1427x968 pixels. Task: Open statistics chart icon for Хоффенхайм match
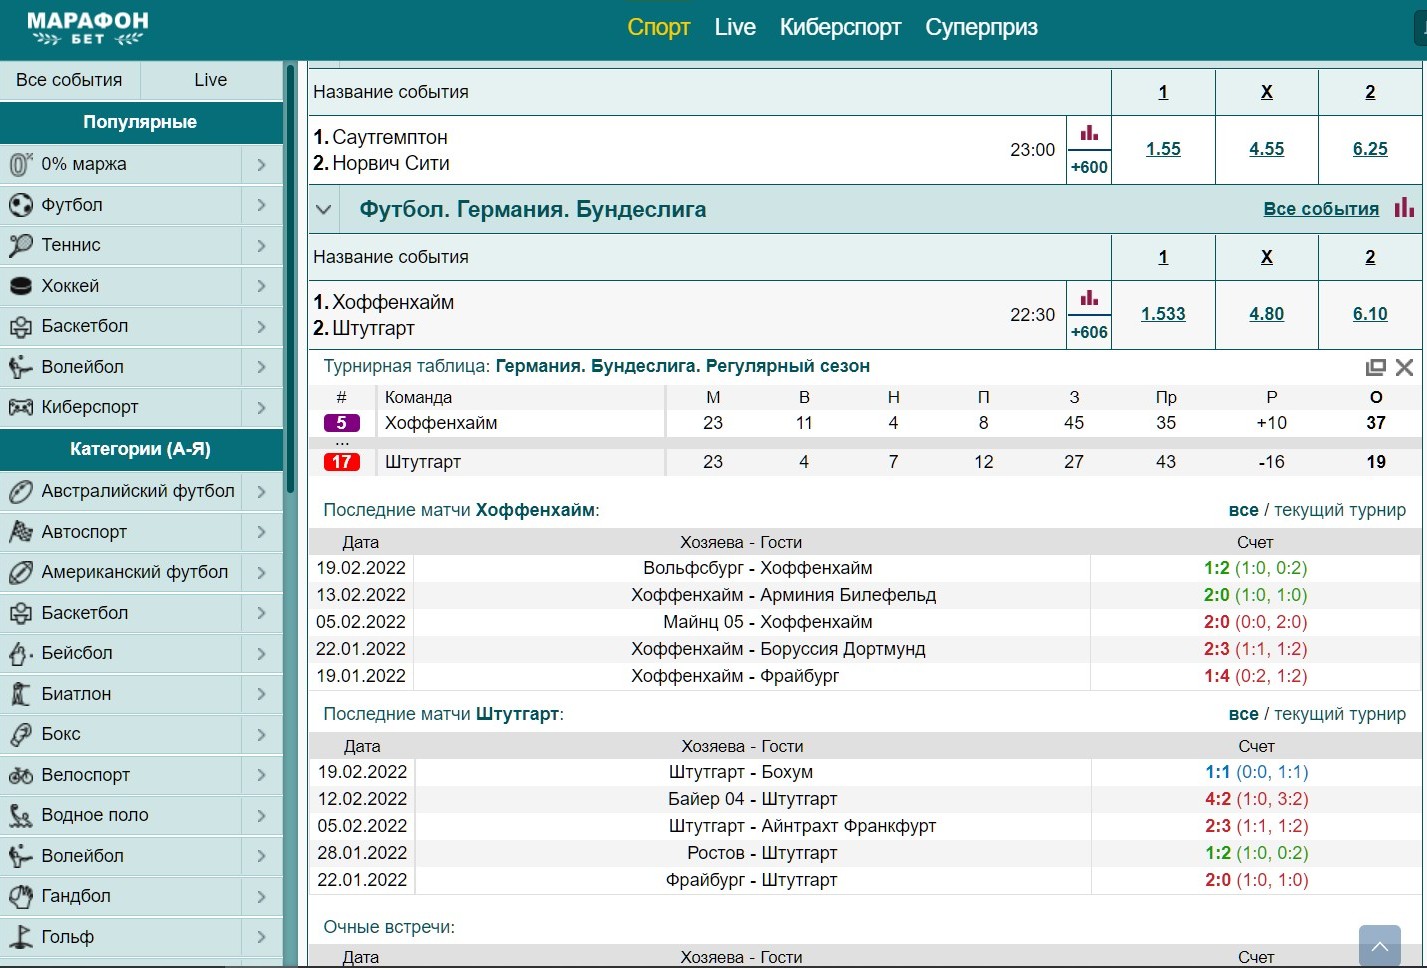1089,298
